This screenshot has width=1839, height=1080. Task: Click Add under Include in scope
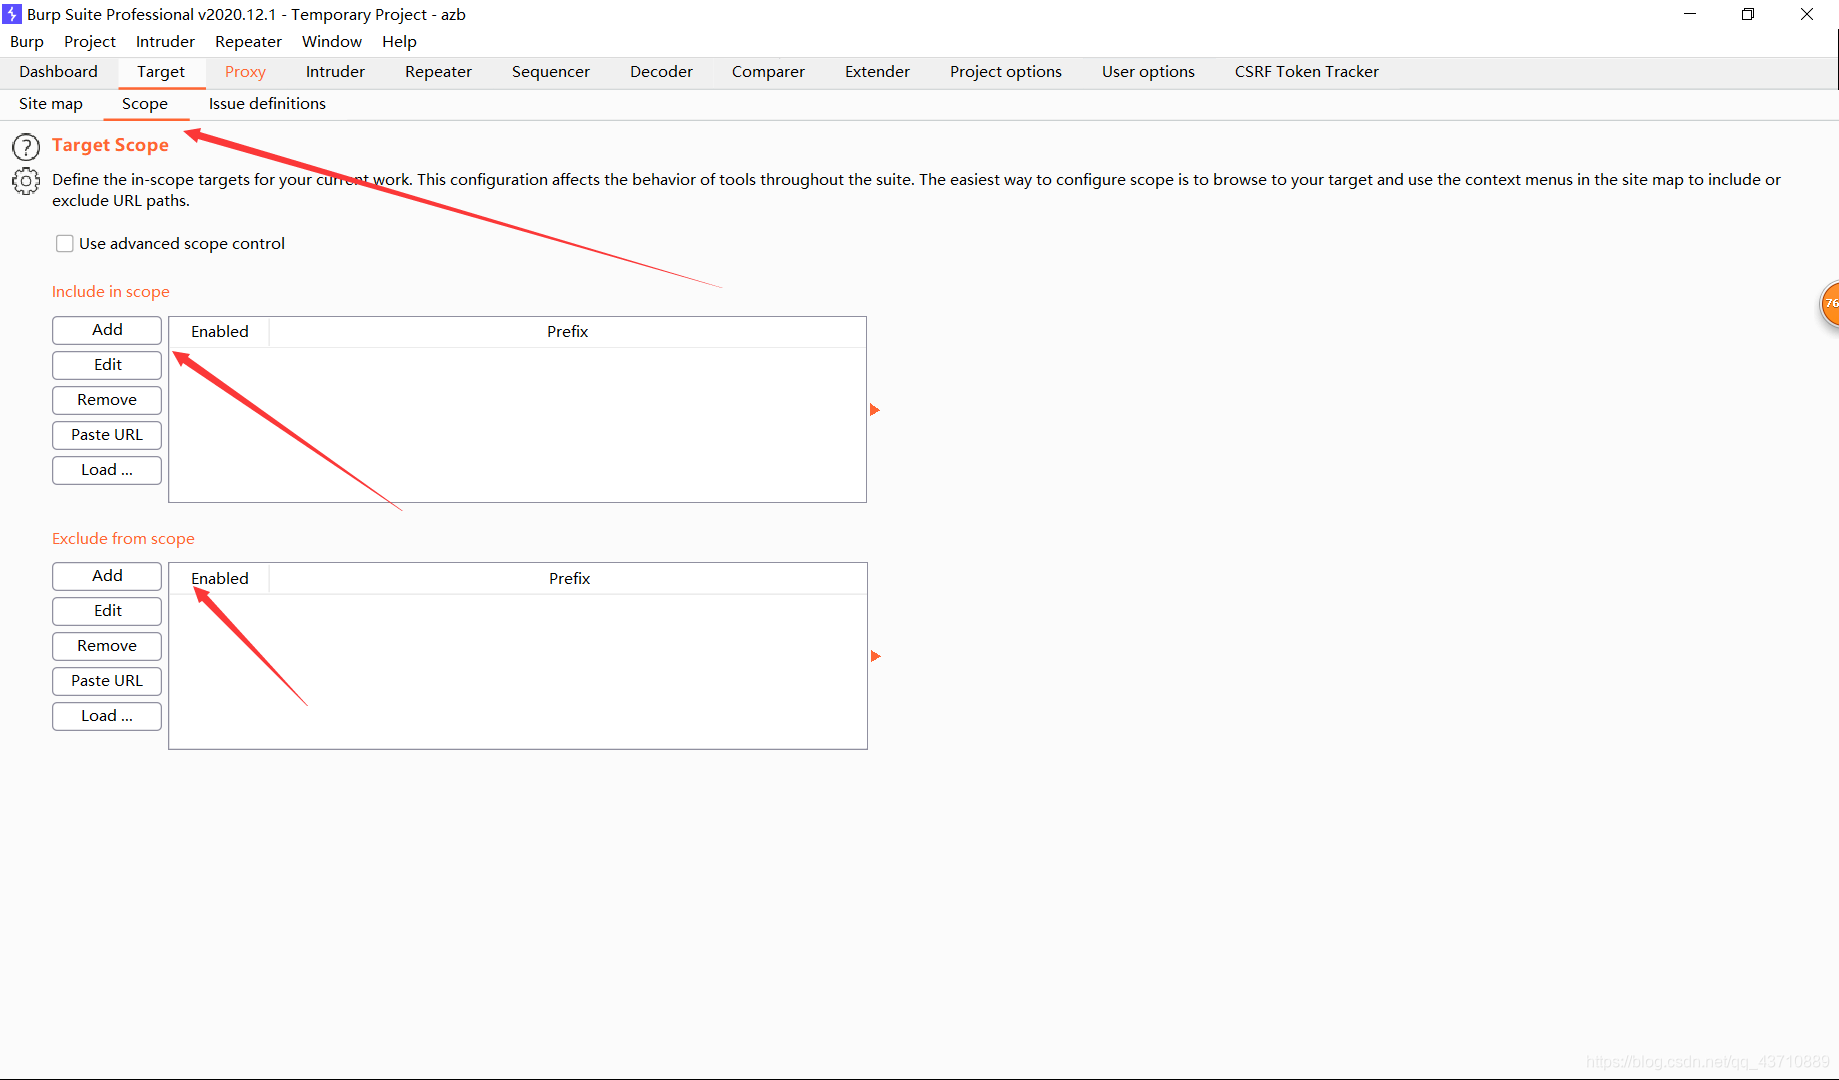coord(107,330)
